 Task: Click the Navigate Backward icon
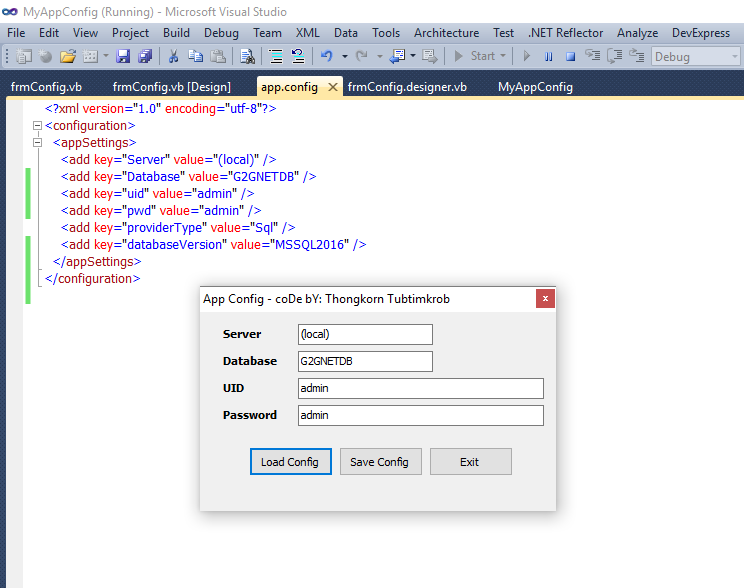398,56
